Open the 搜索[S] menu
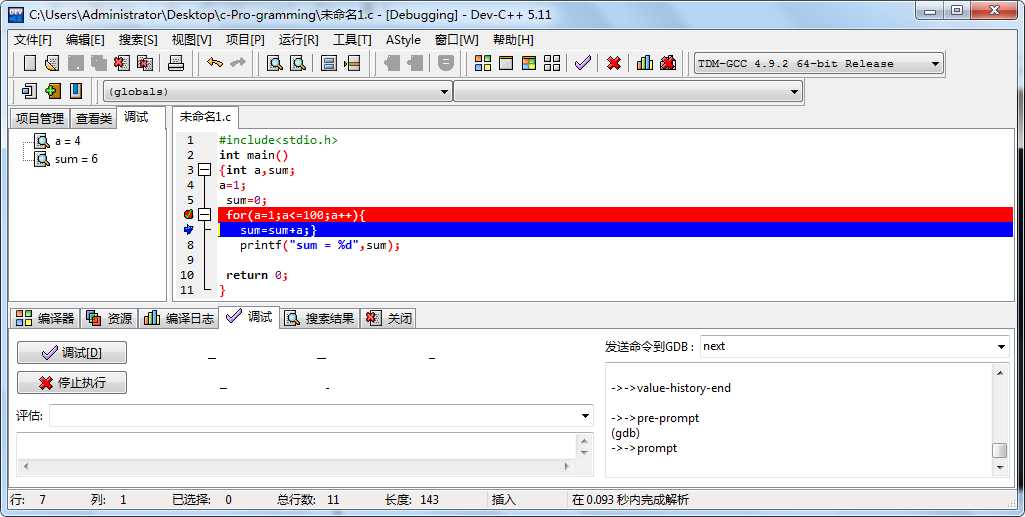The image size is (1025, 517). click(138, 40)
